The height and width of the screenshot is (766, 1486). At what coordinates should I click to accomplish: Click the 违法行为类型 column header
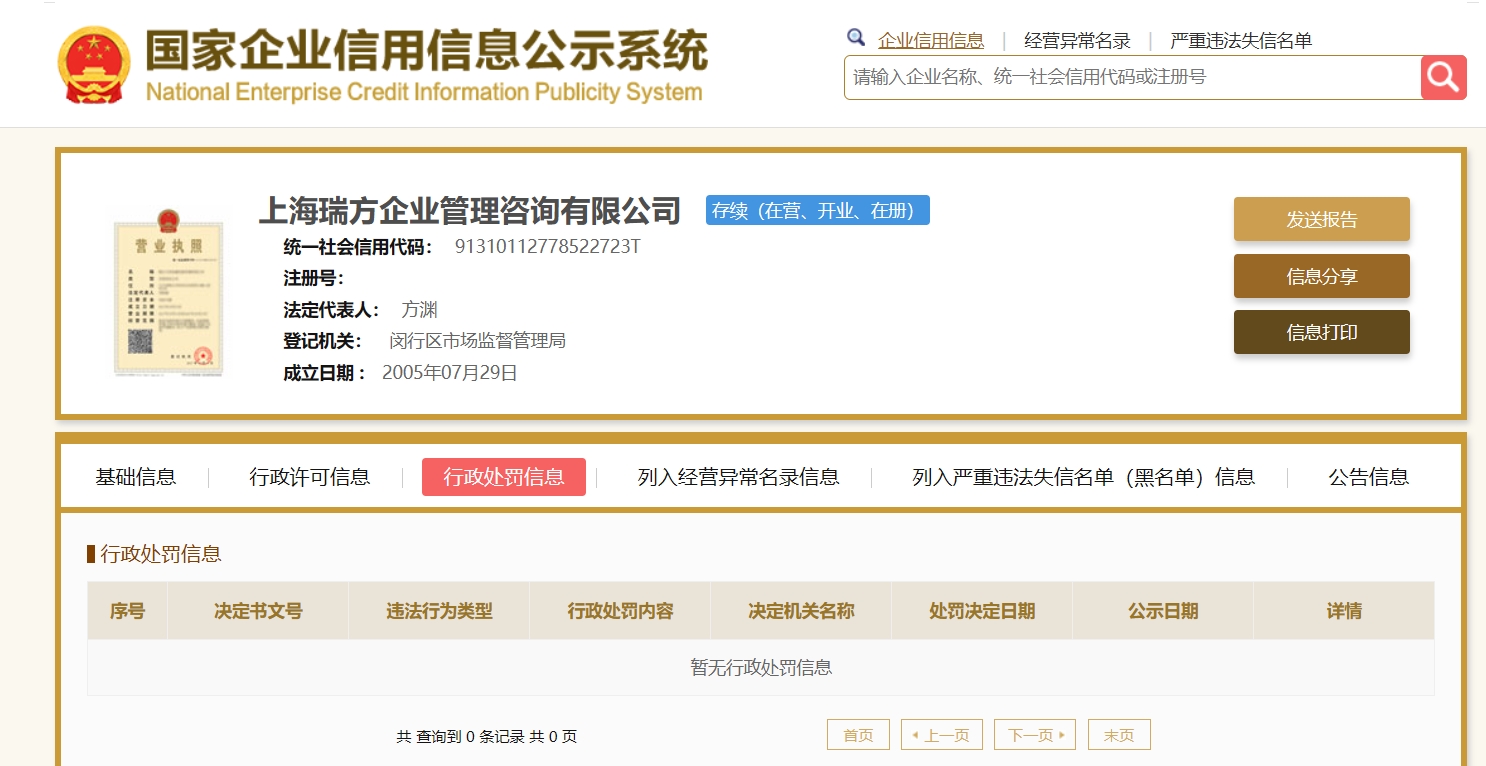coord(439,611)
